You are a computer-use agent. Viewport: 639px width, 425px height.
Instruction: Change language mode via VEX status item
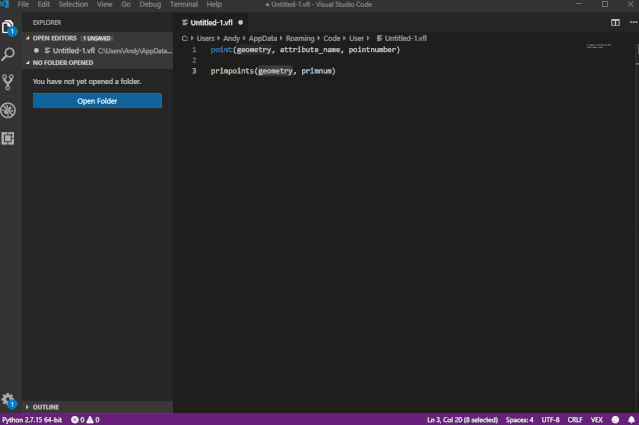click(597, 420)
